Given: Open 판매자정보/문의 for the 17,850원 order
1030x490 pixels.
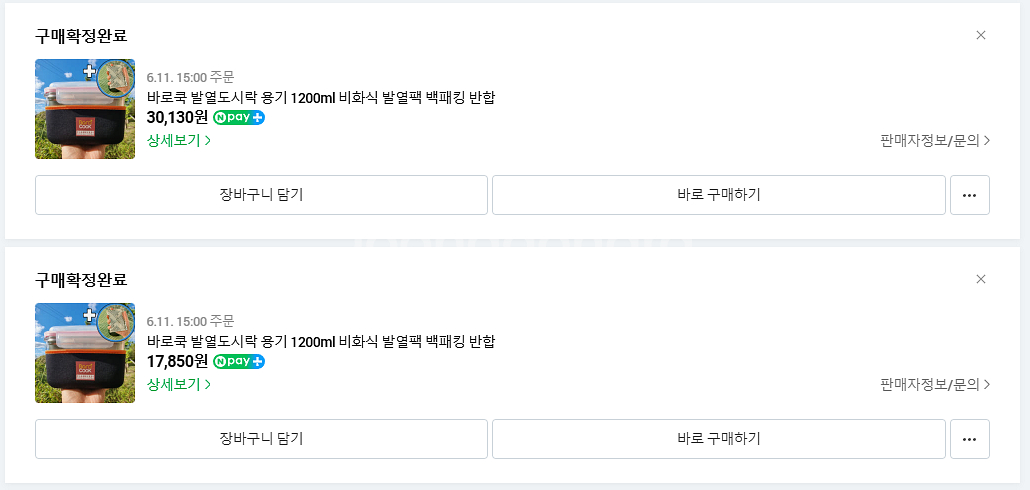Looking at the screenshot, I should coord(935,384).
